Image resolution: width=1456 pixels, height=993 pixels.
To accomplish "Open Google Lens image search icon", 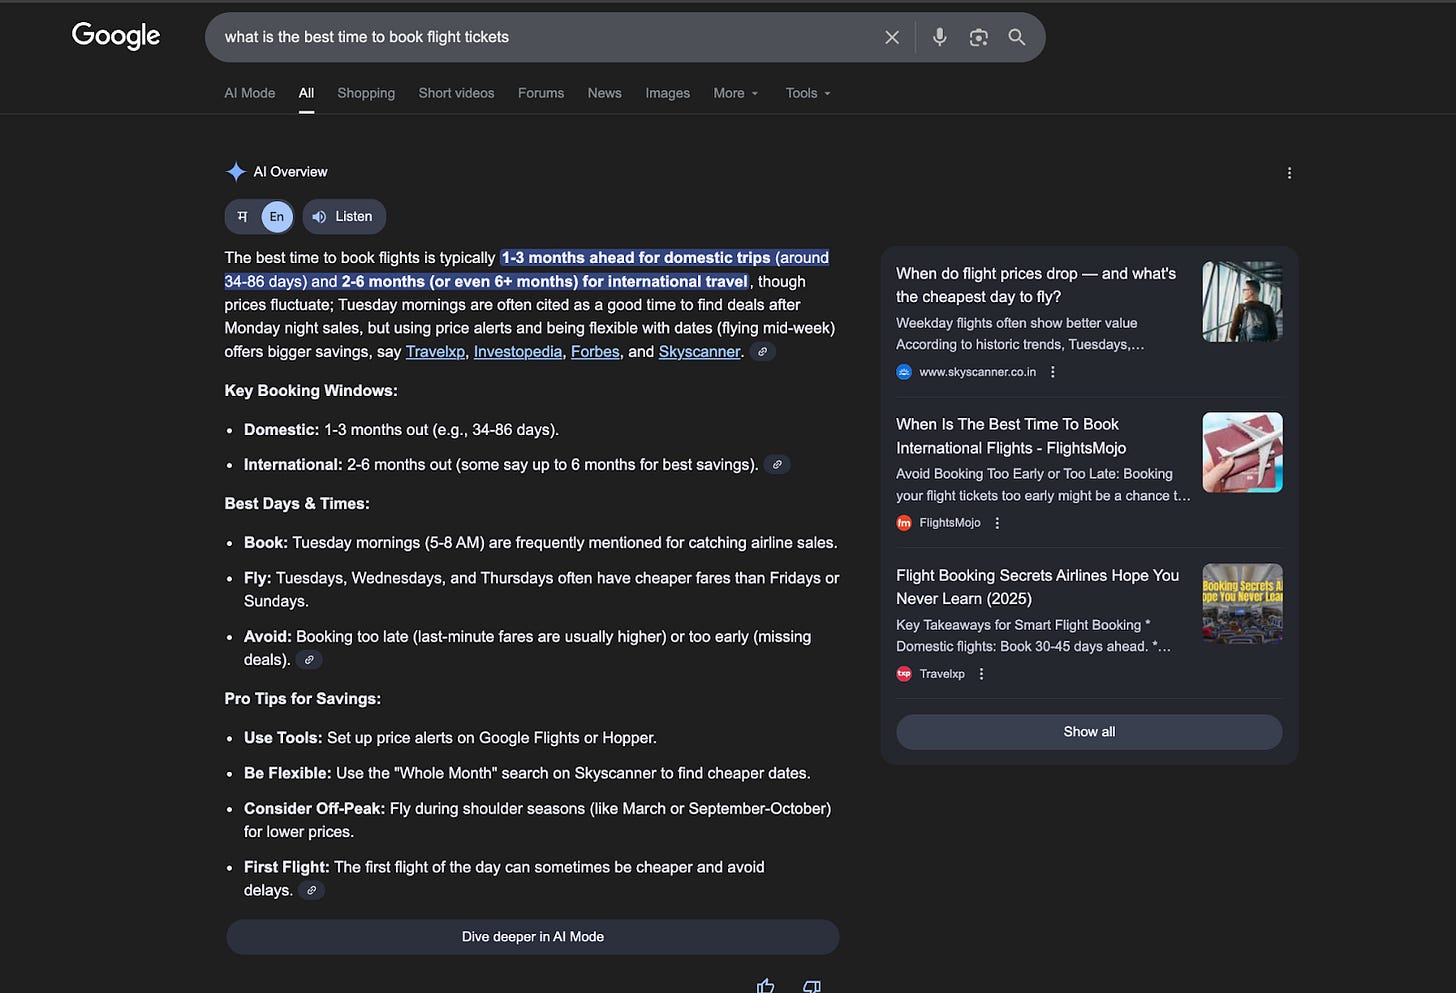I will coord(979,37).
